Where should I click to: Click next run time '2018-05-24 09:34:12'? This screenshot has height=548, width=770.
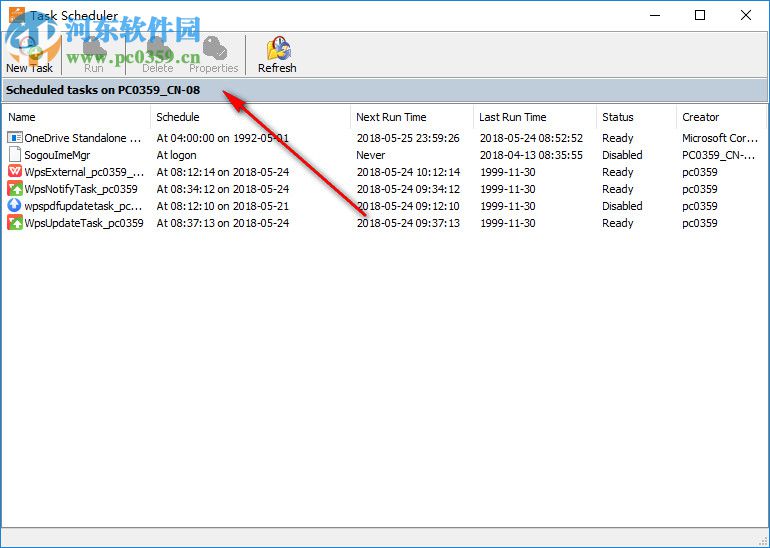[x=408, y=189]
